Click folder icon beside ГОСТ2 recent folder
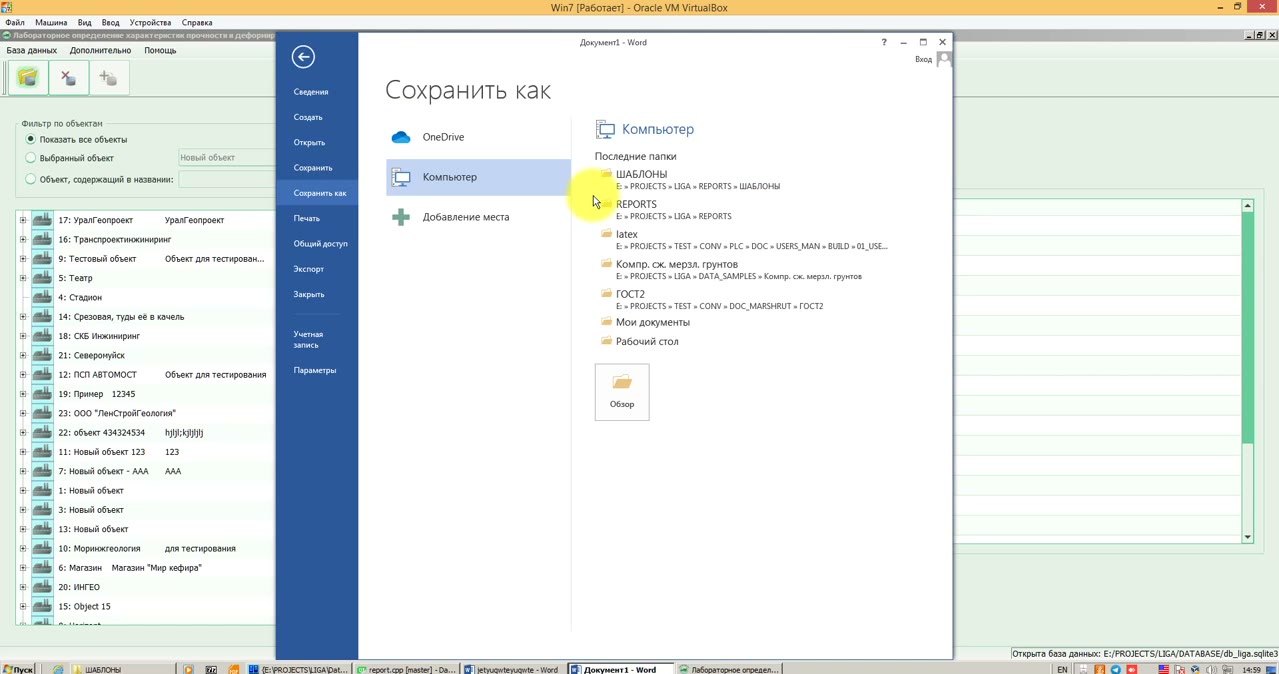1279x674 pixels. coord(606,294)
